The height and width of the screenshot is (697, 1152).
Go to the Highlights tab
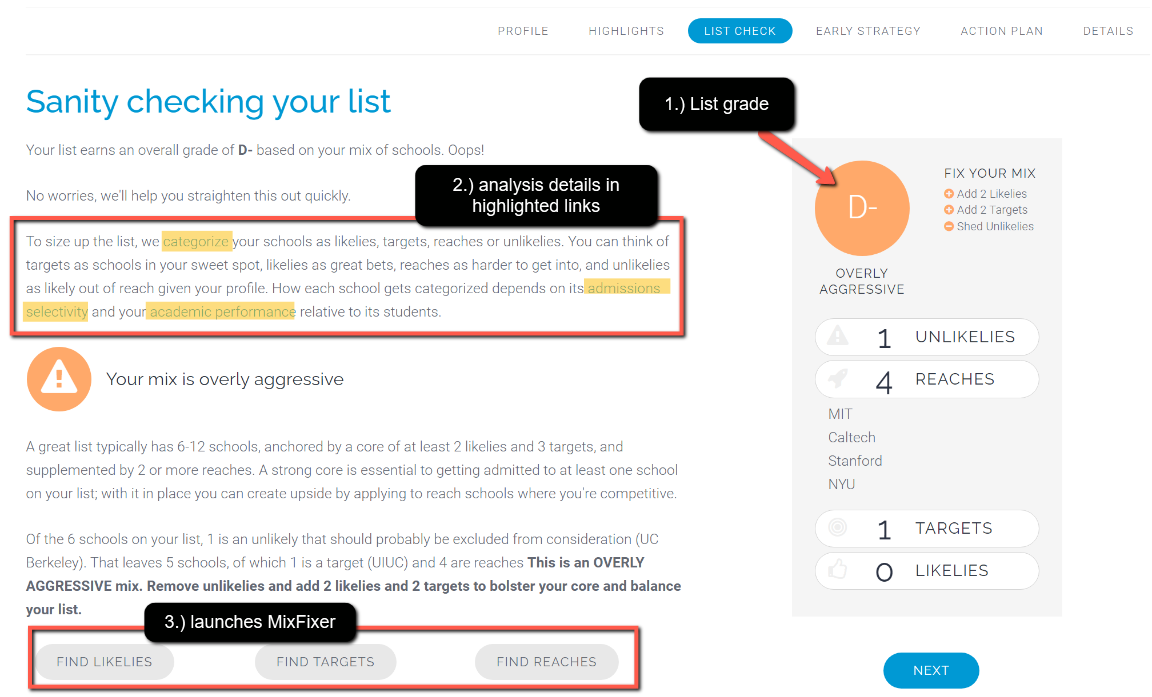click(x=626, y=31)
